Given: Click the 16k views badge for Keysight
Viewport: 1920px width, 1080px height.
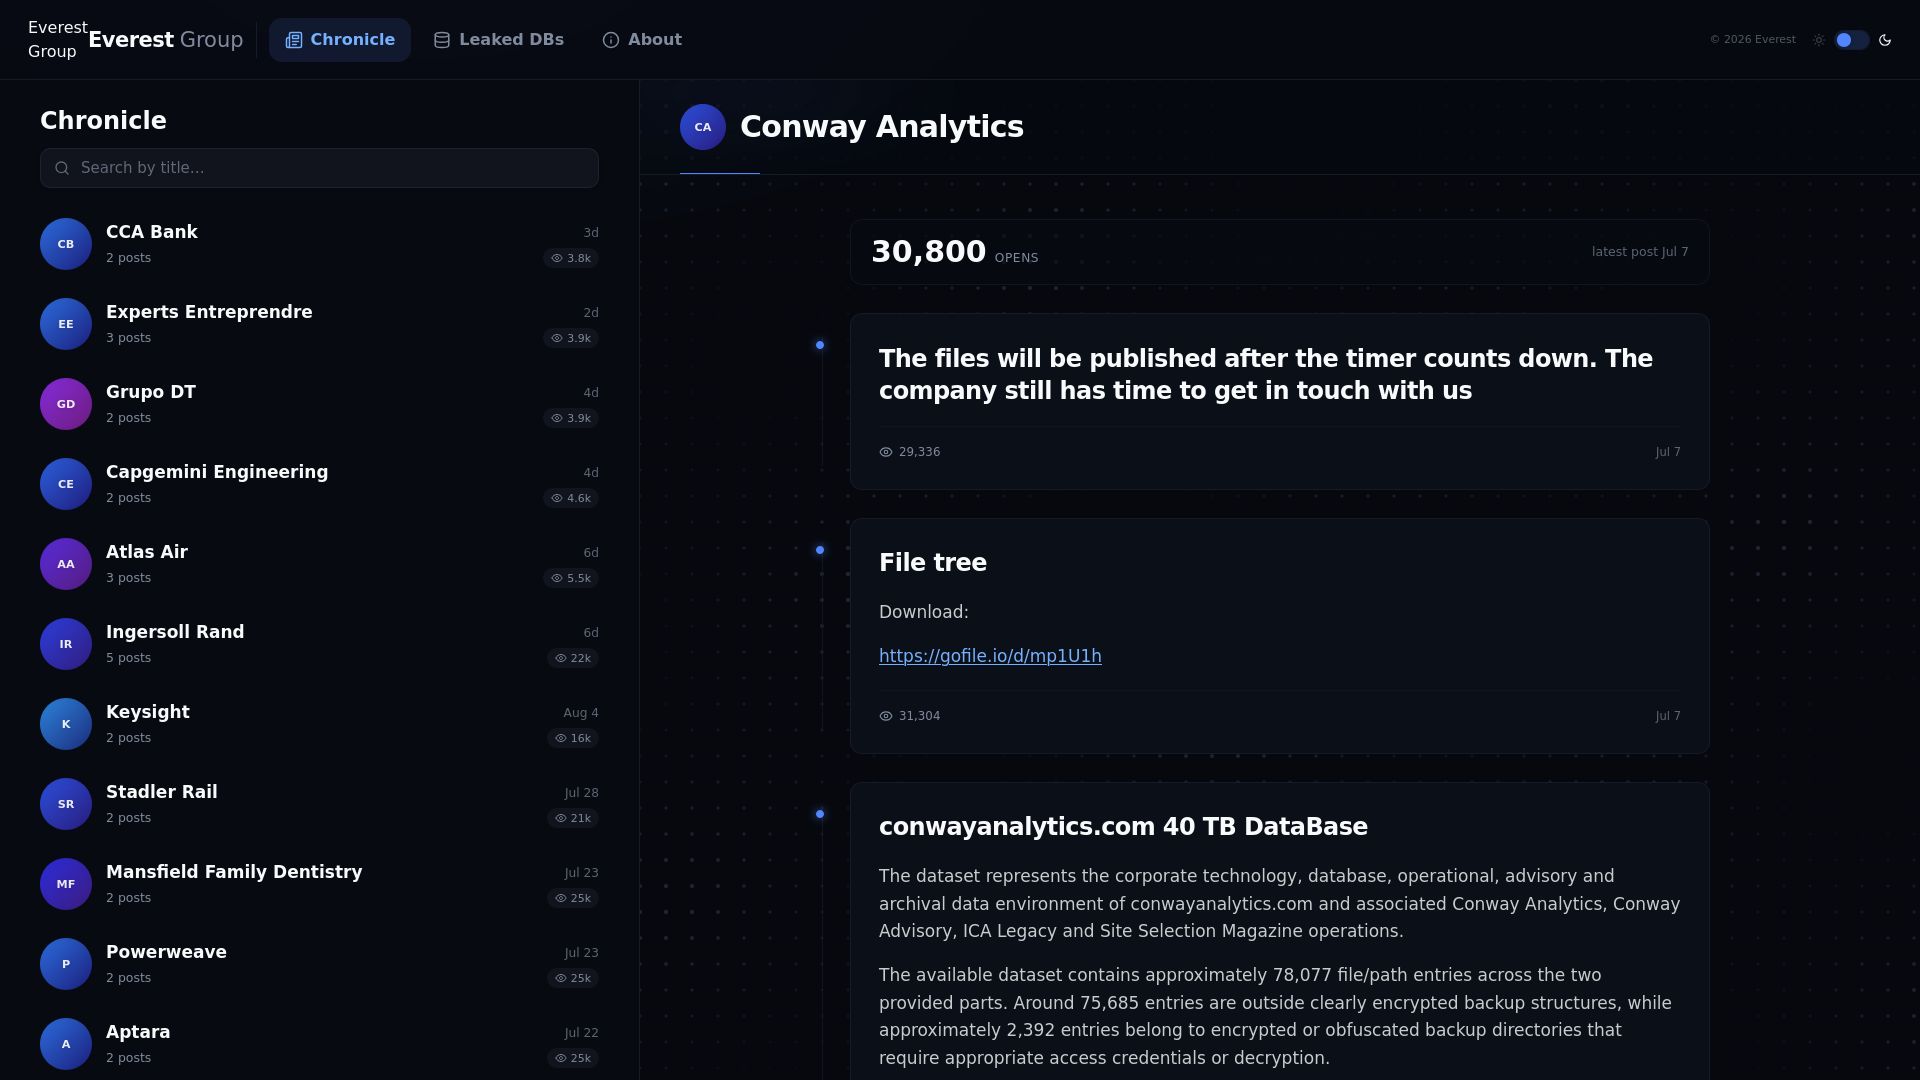Looking at the screenshot, I should point(573,738).
